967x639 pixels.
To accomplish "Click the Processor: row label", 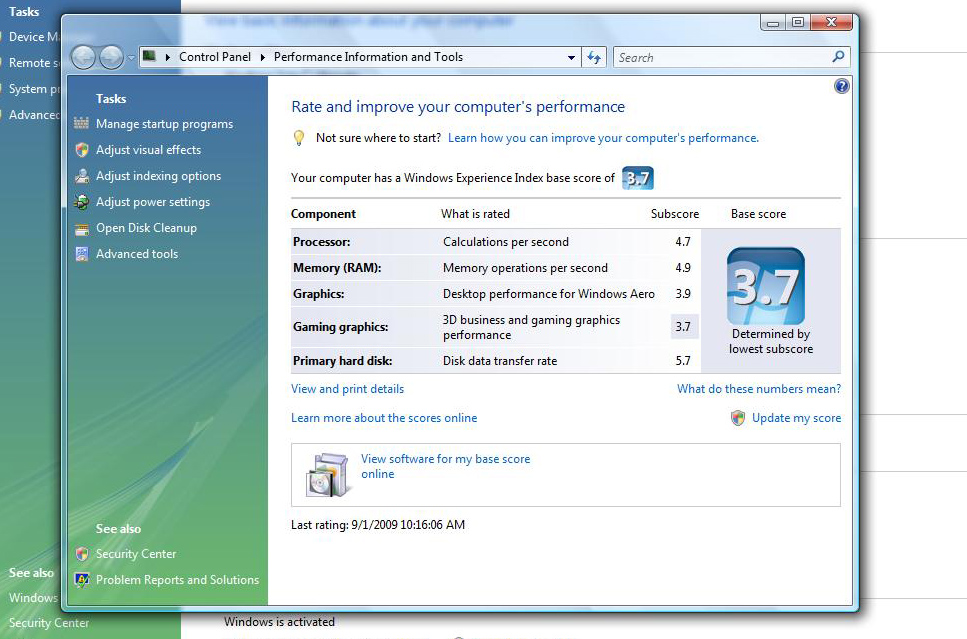I will click(x=321, y=242).
